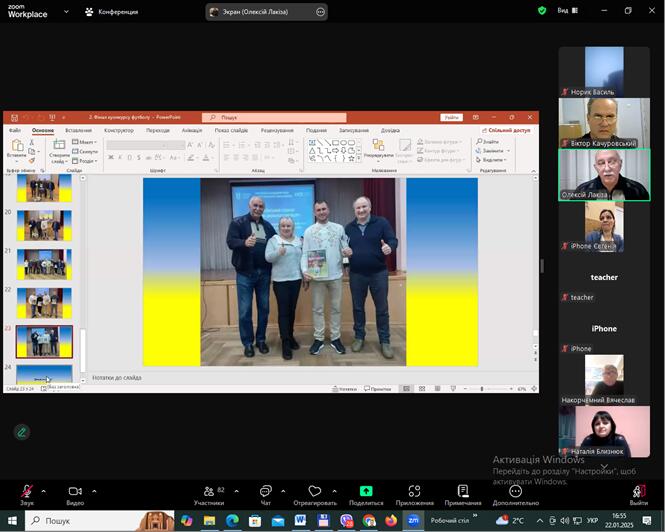Click the taskbar Пошук search box

(99, 521)
